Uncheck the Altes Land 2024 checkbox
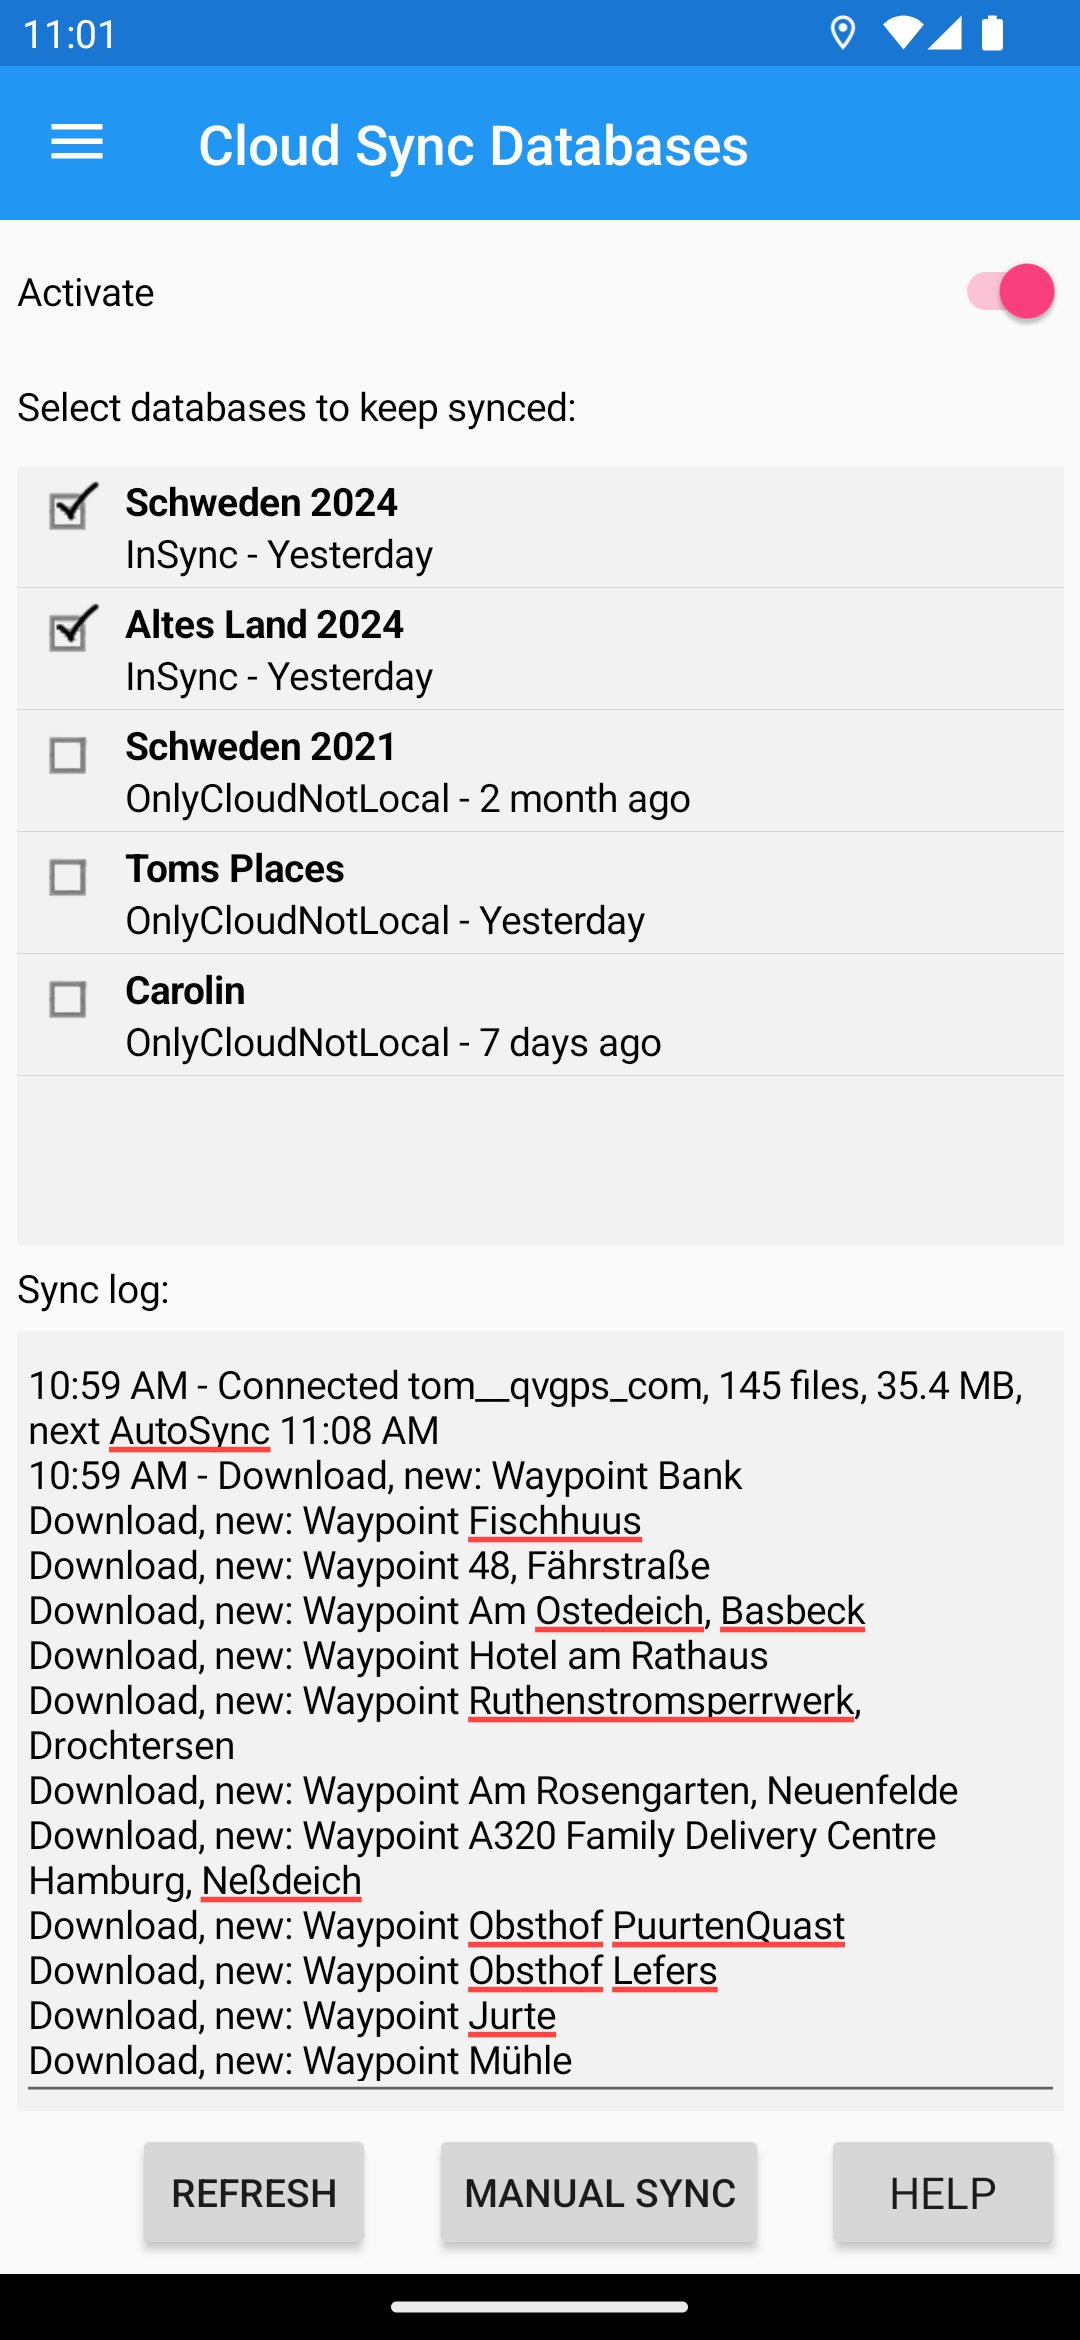Viewport: 1080px width, 2340px height. point(71,629)
